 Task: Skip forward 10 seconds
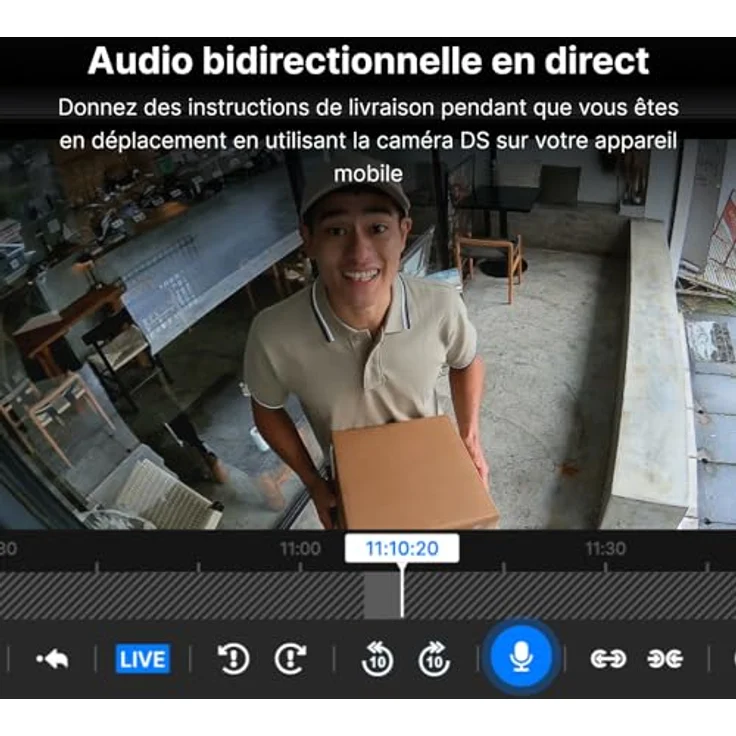point(434,659)
